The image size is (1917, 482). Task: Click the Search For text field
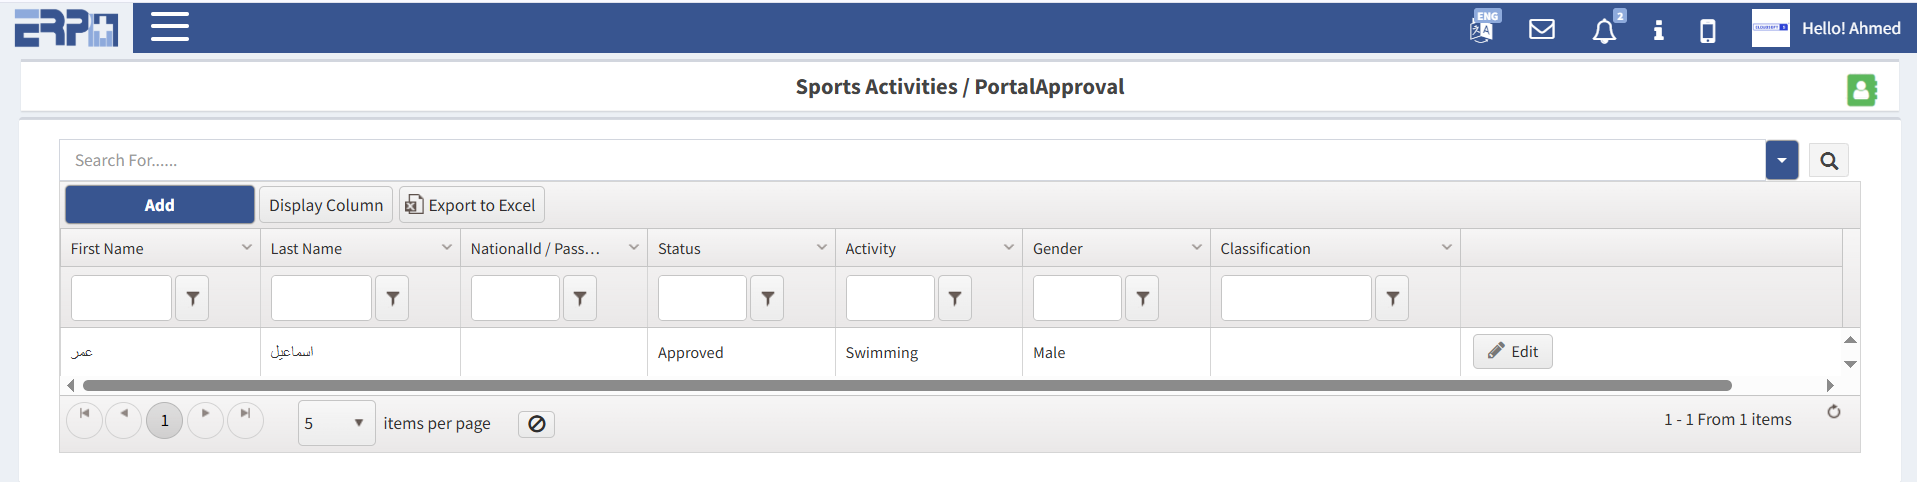pyautogui.click(x=910, y=161)
